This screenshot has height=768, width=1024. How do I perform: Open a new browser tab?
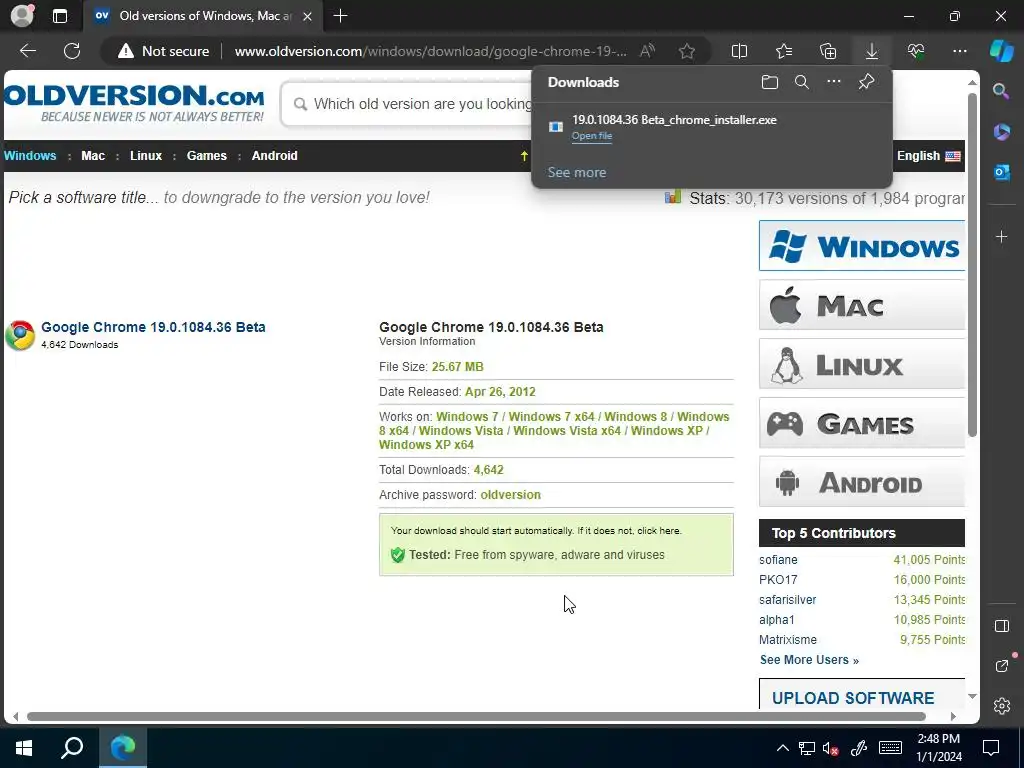click(x=340, y=16)
